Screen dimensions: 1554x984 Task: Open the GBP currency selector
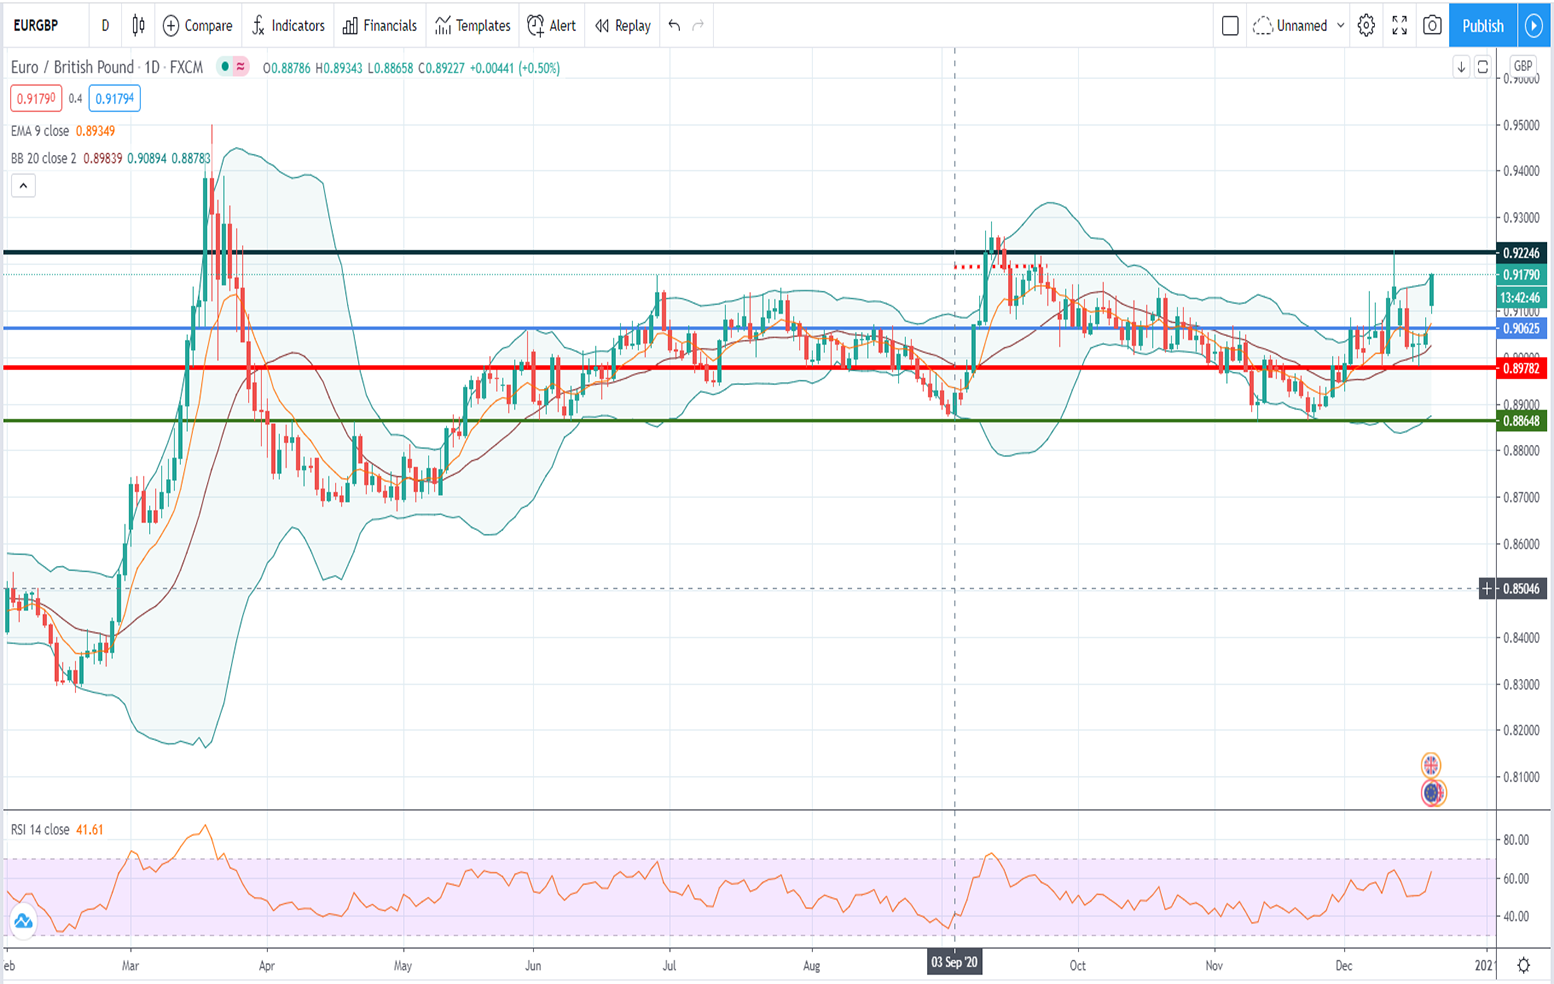pyautogui.click(x=1522, y=66)
